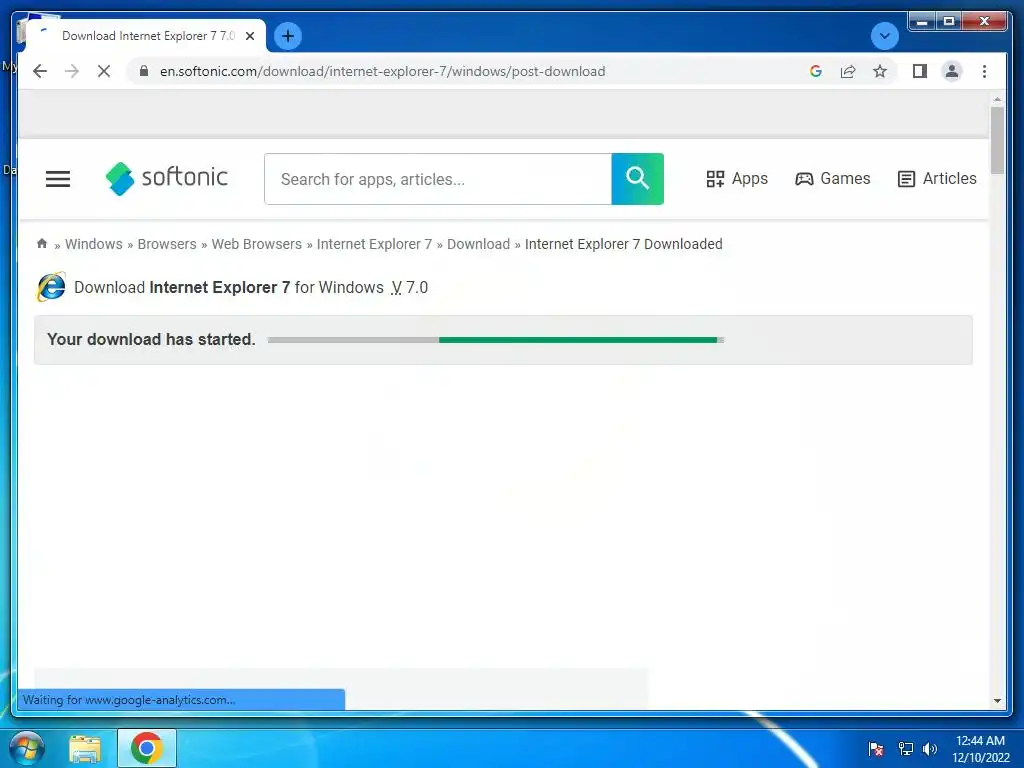Click the download progress bar

(496, 340)
